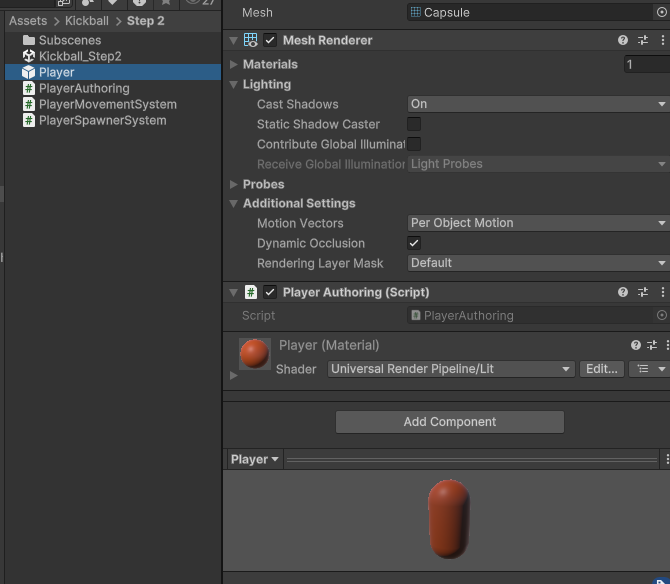Enable Contribute Global Illumination

click(414, 144)
